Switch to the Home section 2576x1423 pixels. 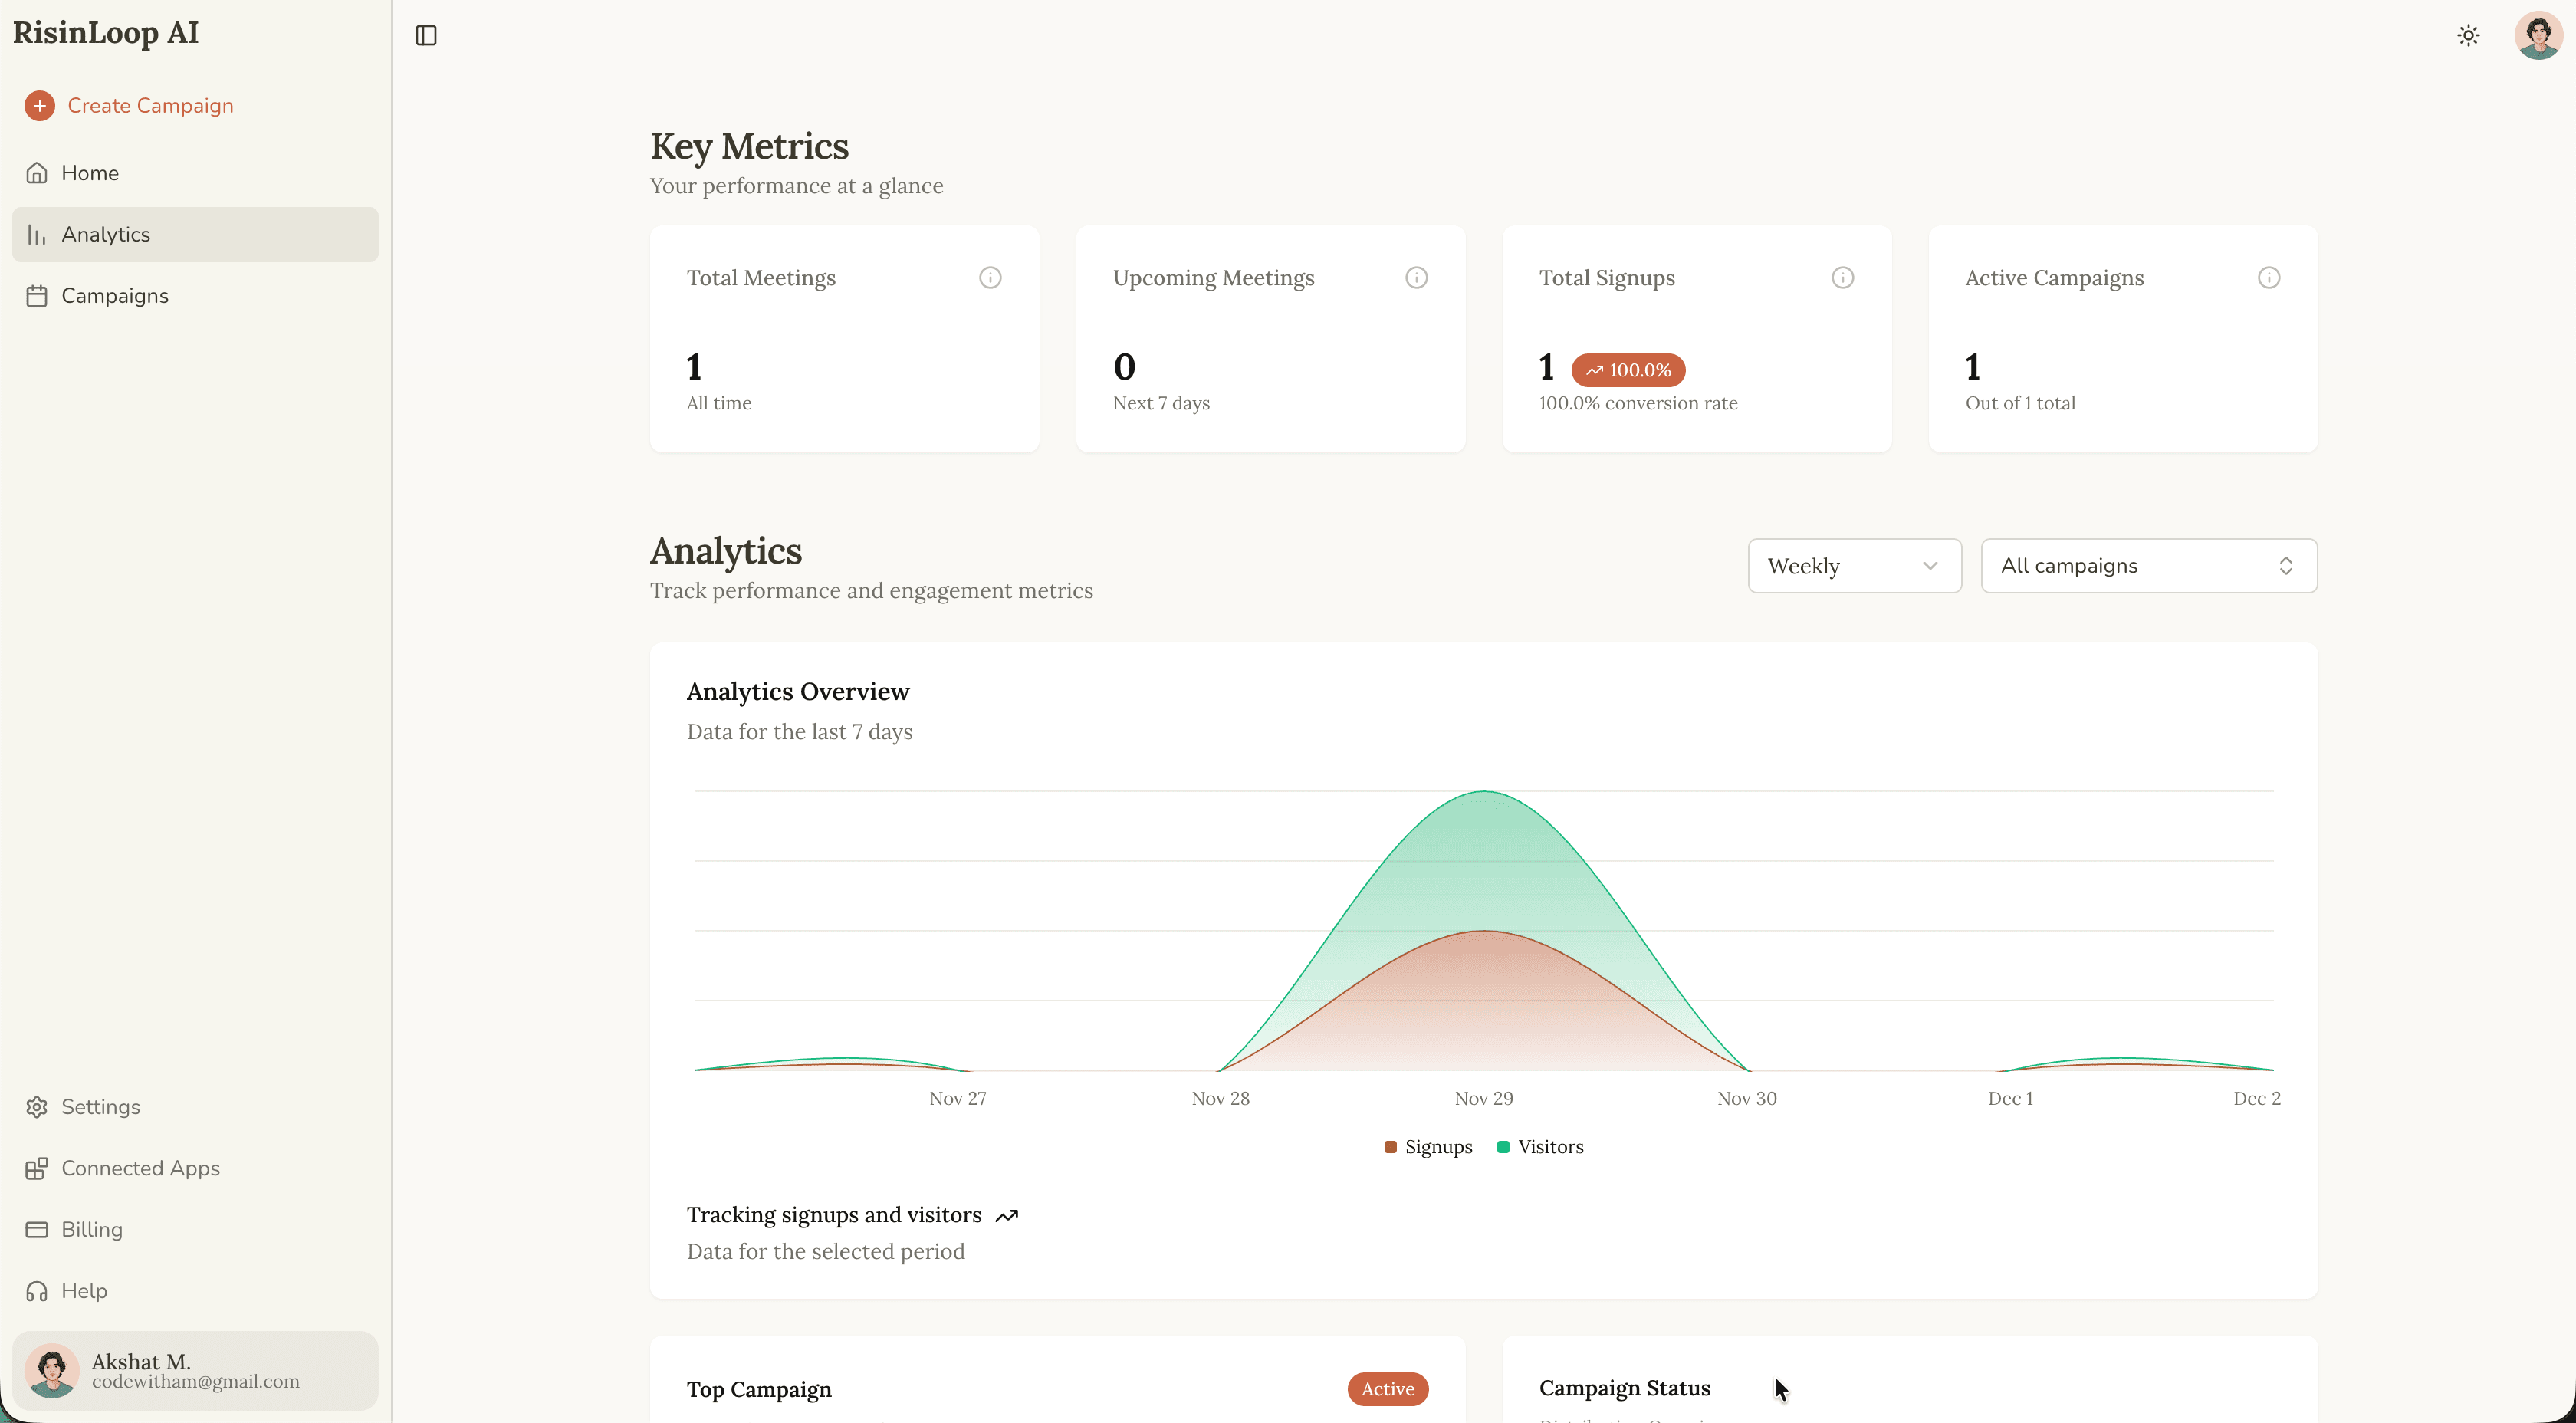(91, 172)
